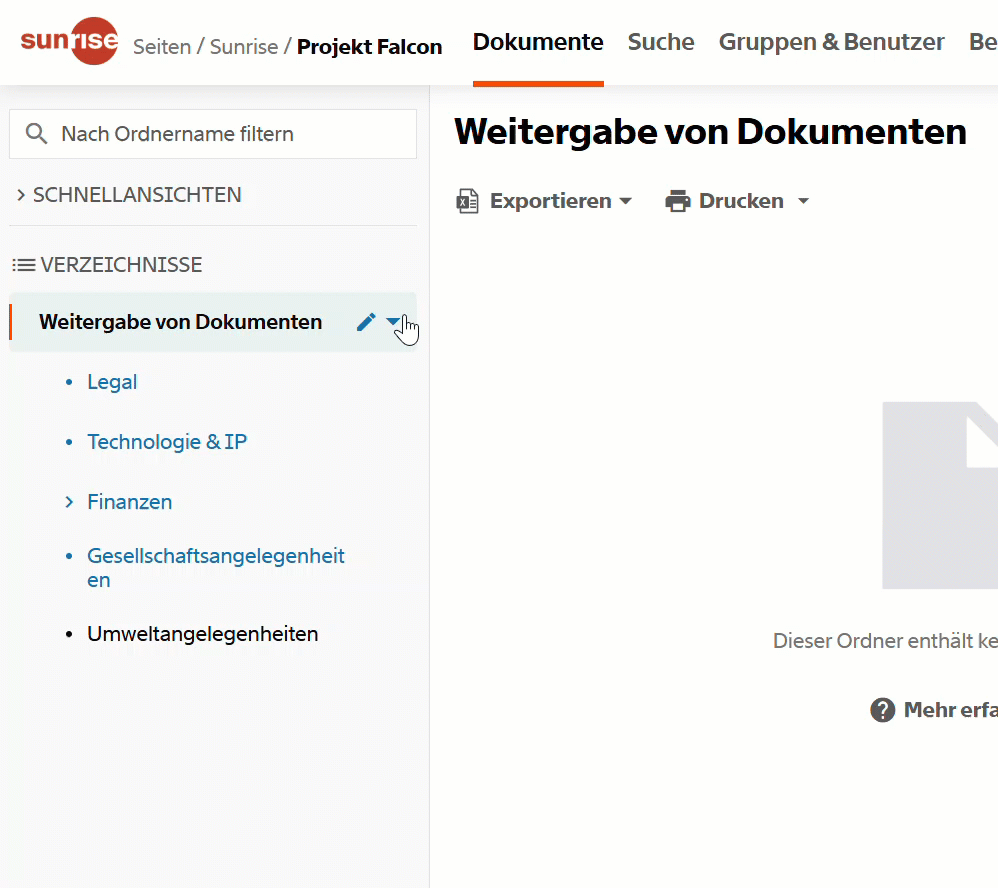
Task: Open the Finanzen folder
Action: [129, 502]
